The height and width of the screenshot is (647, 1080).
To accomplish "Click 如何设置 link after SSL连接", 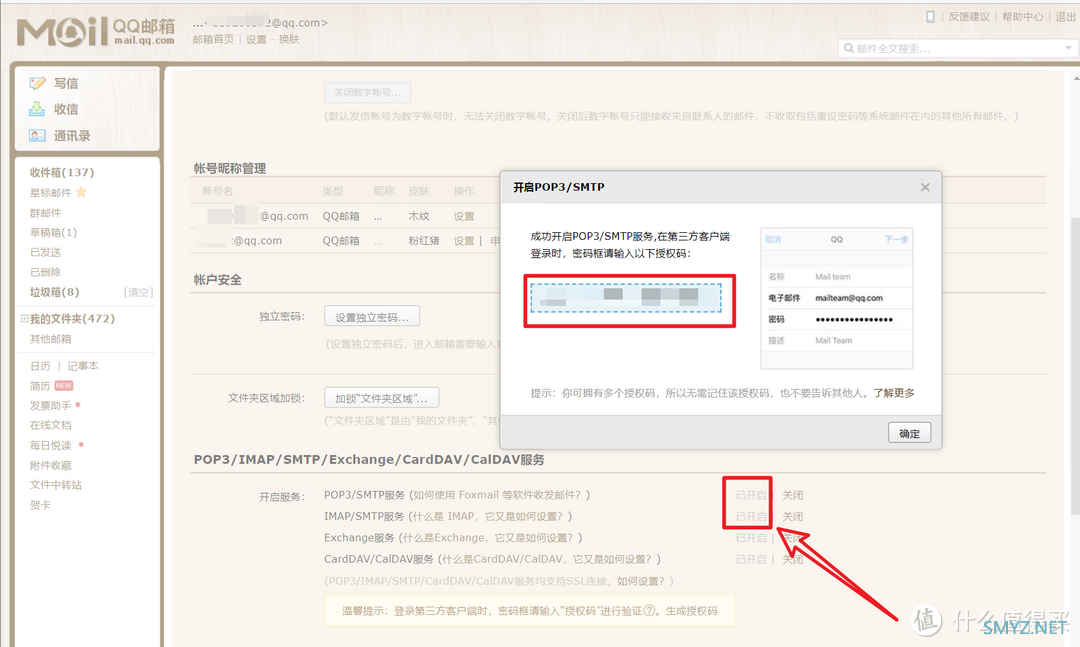I will pos(641,581).
